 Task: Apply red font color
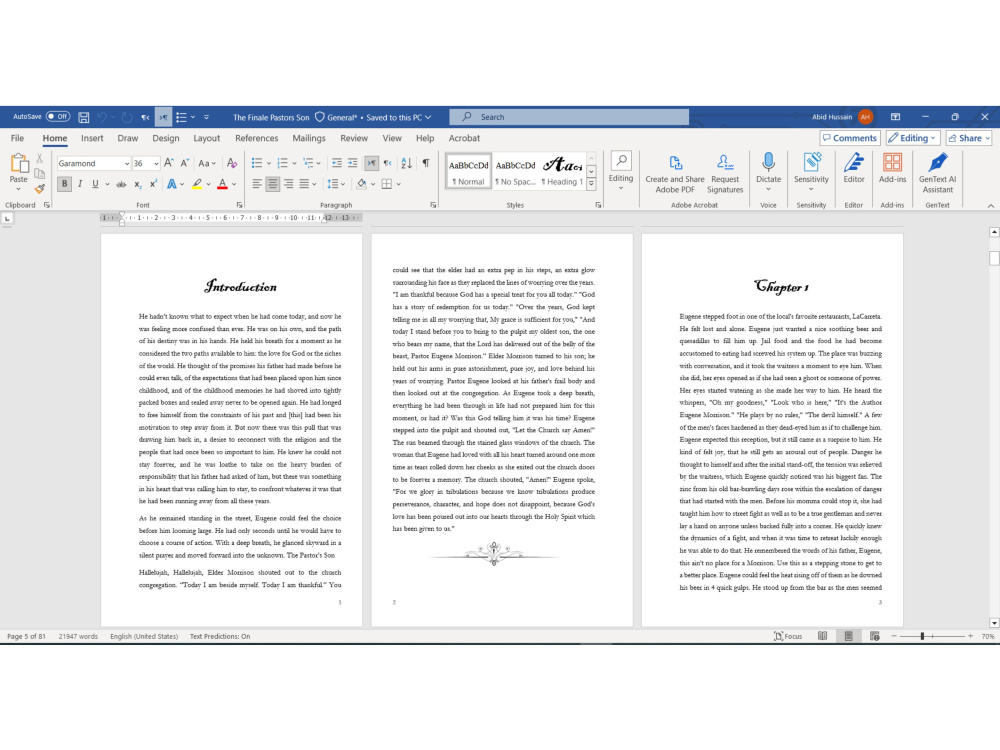[223, 184]
